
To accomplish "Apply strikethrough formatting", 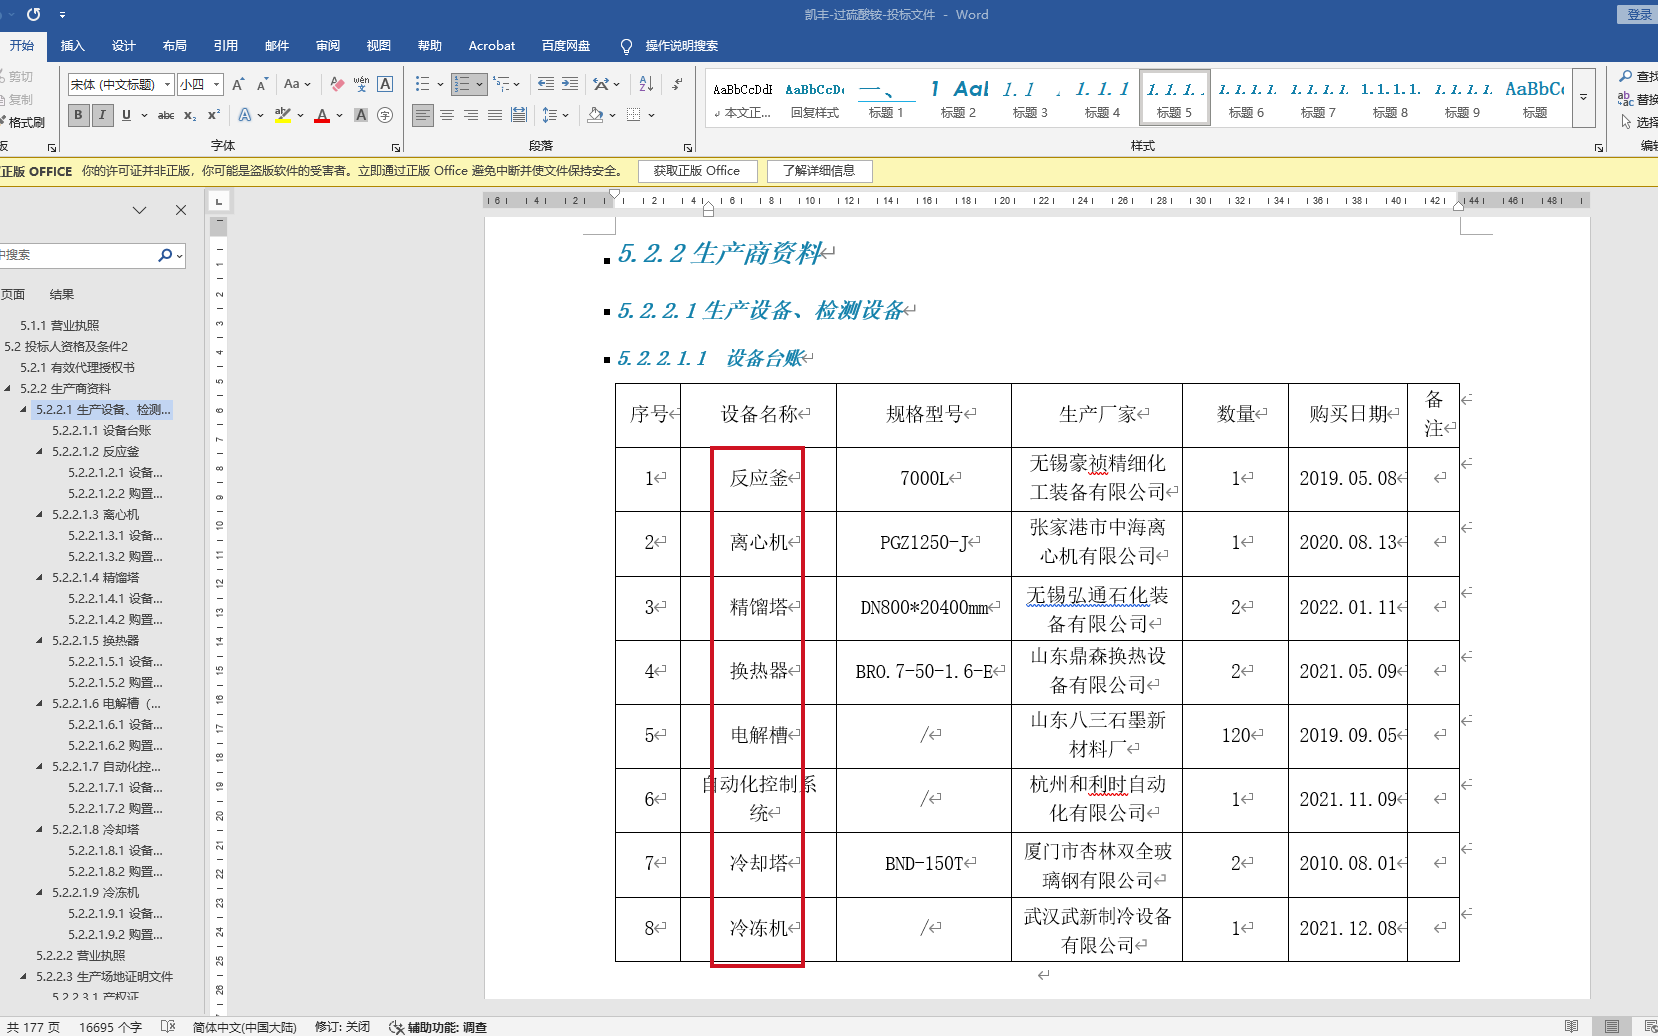I will click(x=166, y=115).
